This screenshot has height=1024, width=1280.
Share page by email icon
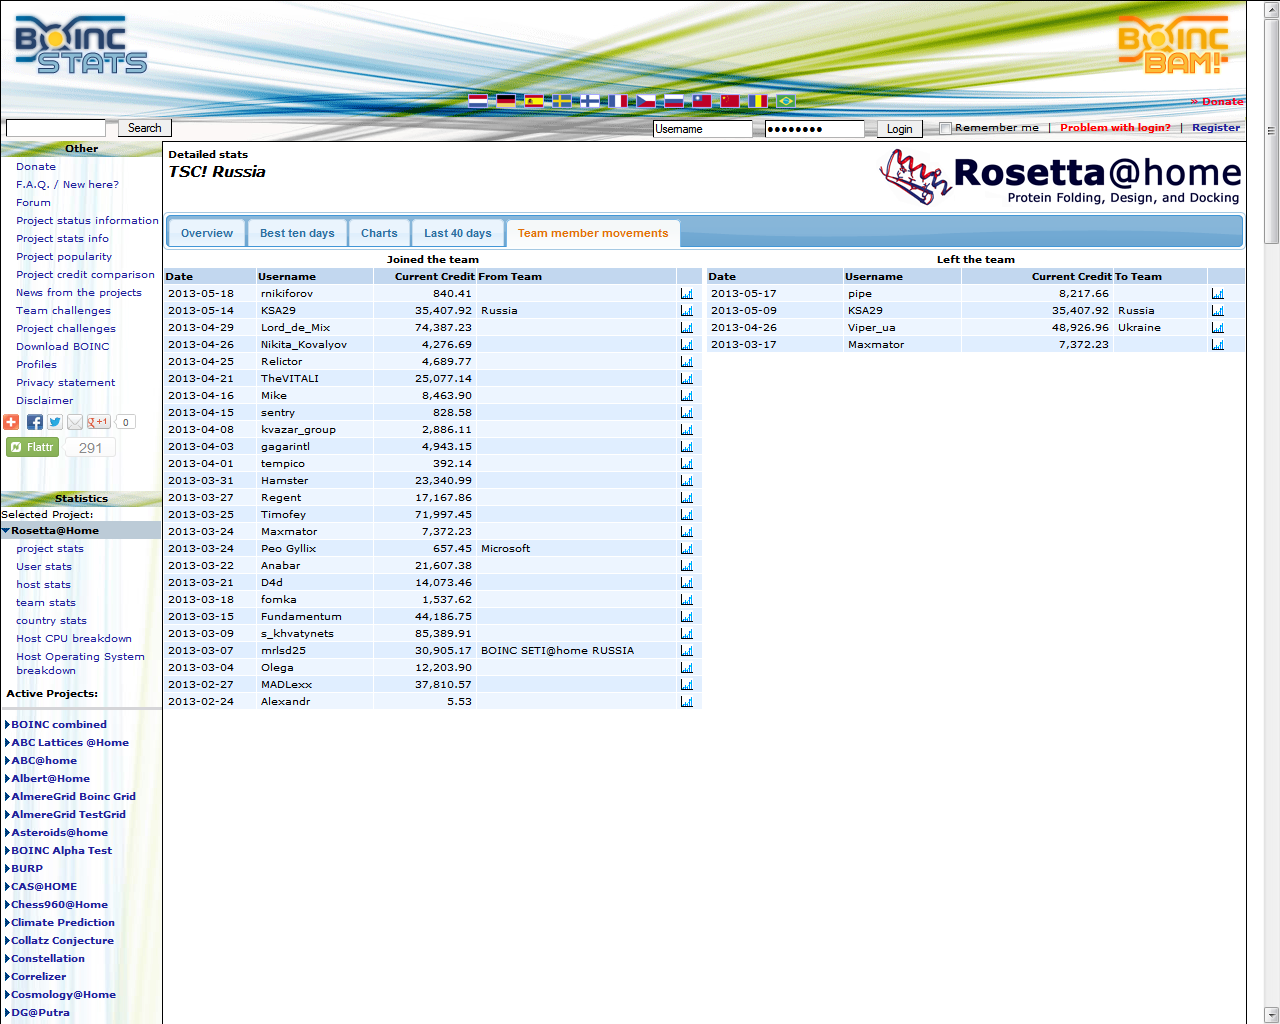(75, 422)
